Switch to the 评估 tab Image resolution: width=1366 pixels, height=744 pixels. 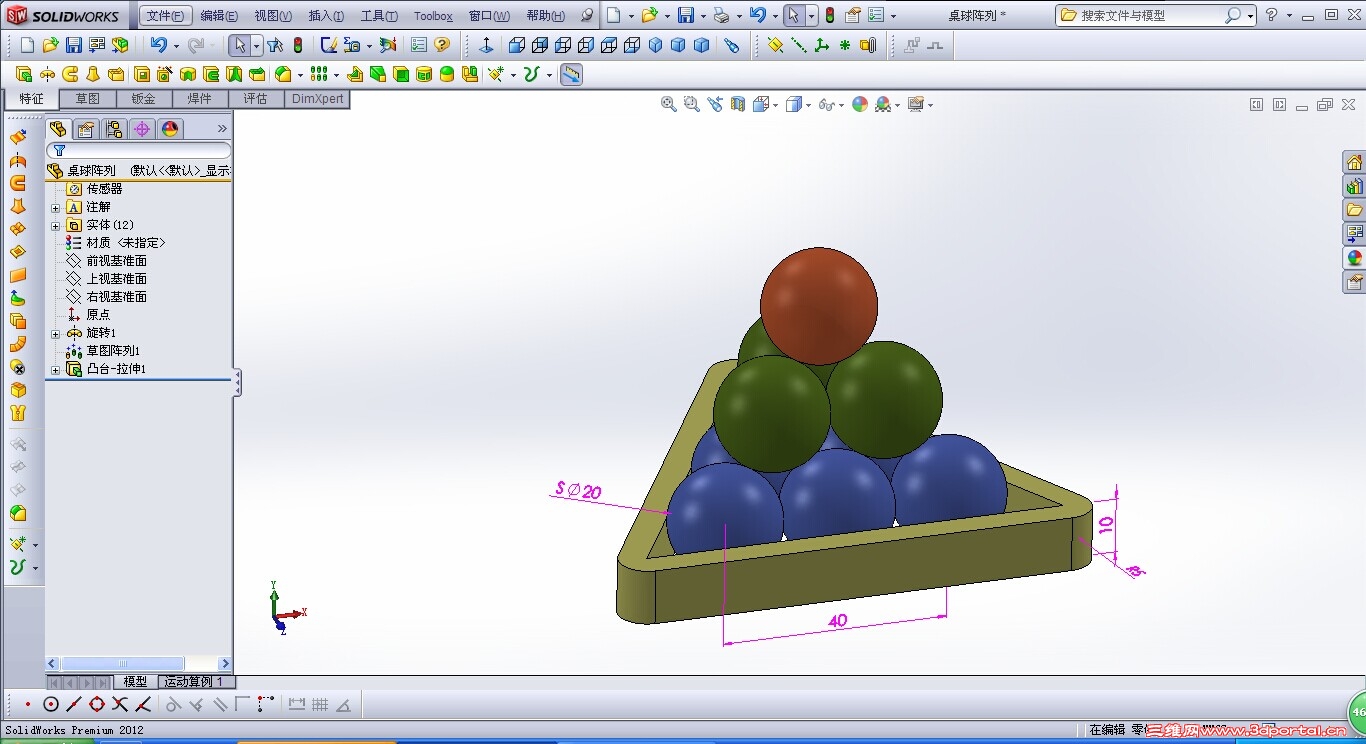tap(256, 99)
